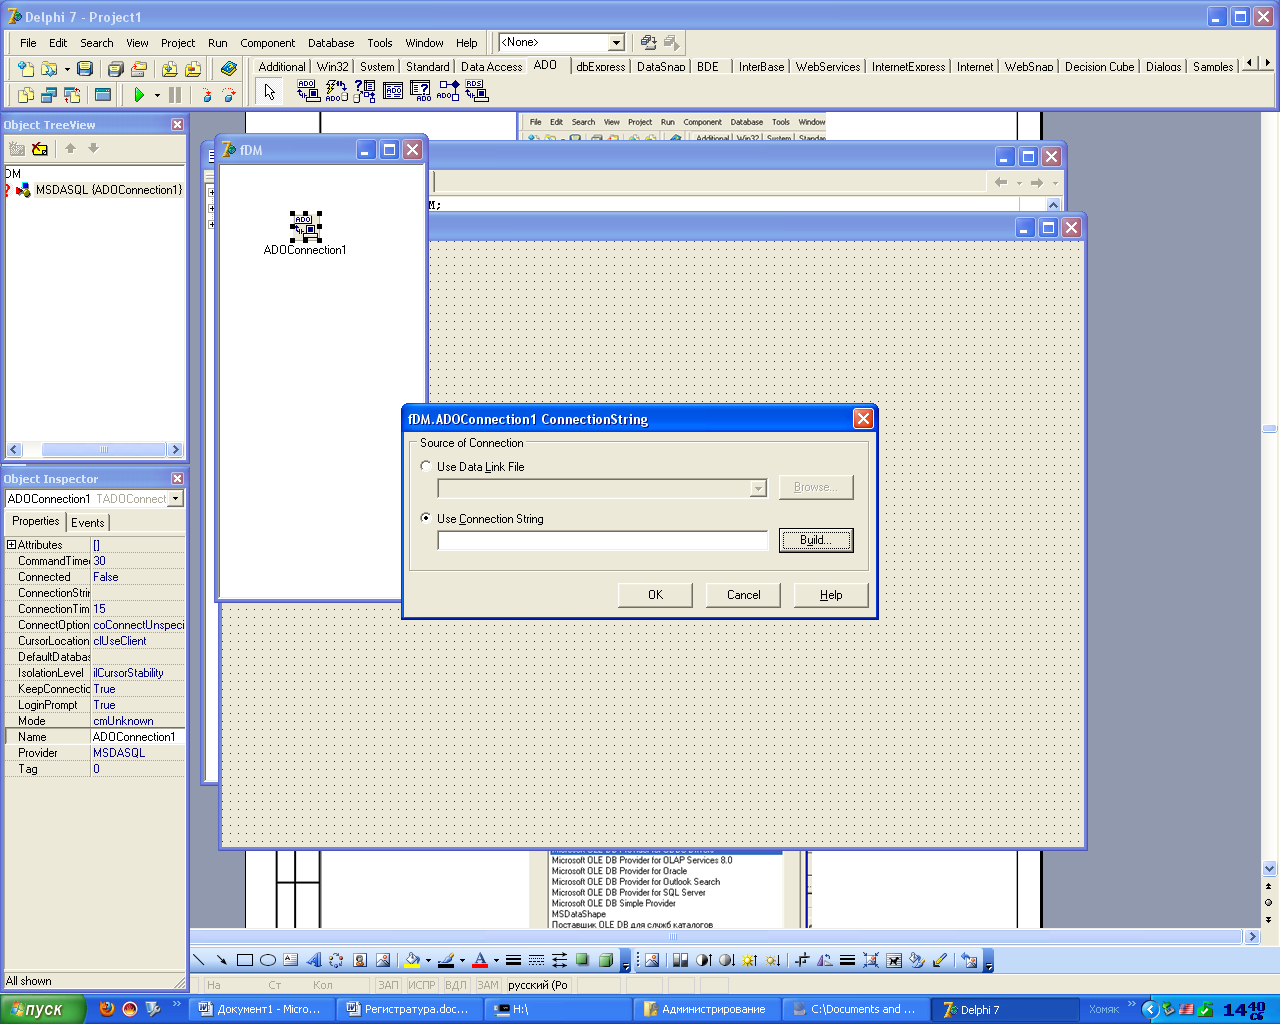Screen dimensions: 1280x1024
Task: Switch to Регистратура.doc taskbar window
Action: (x=407, y=1009)
